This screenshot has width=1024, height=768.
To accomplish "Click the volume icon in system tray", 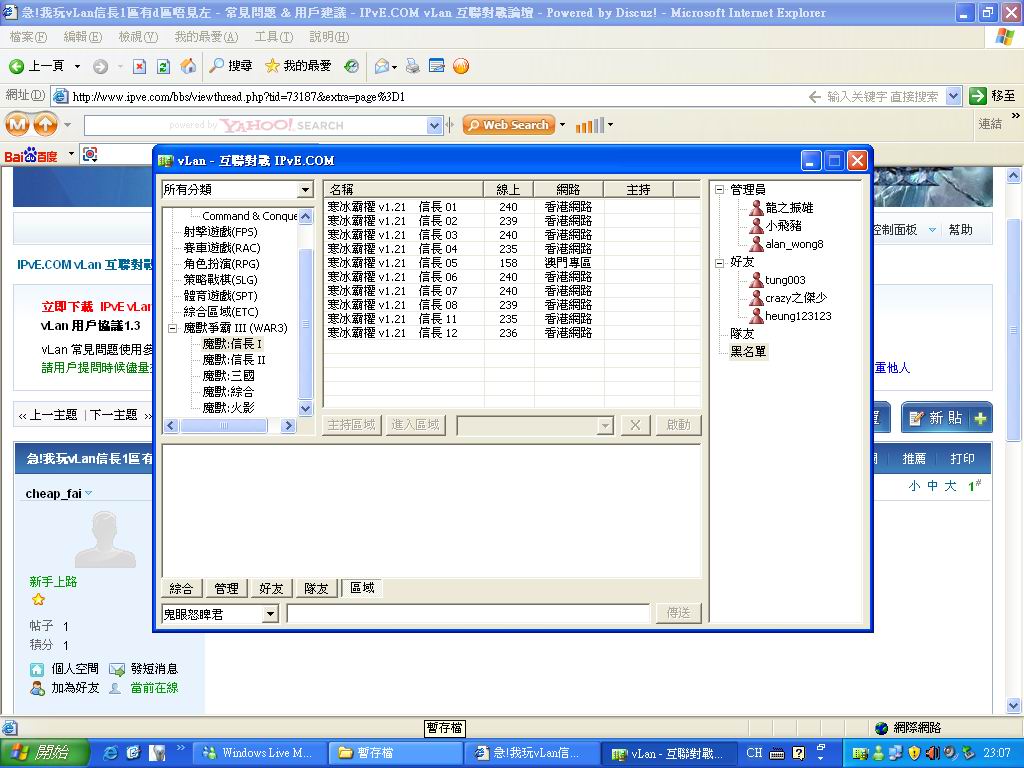I will [x=933, y=751].
